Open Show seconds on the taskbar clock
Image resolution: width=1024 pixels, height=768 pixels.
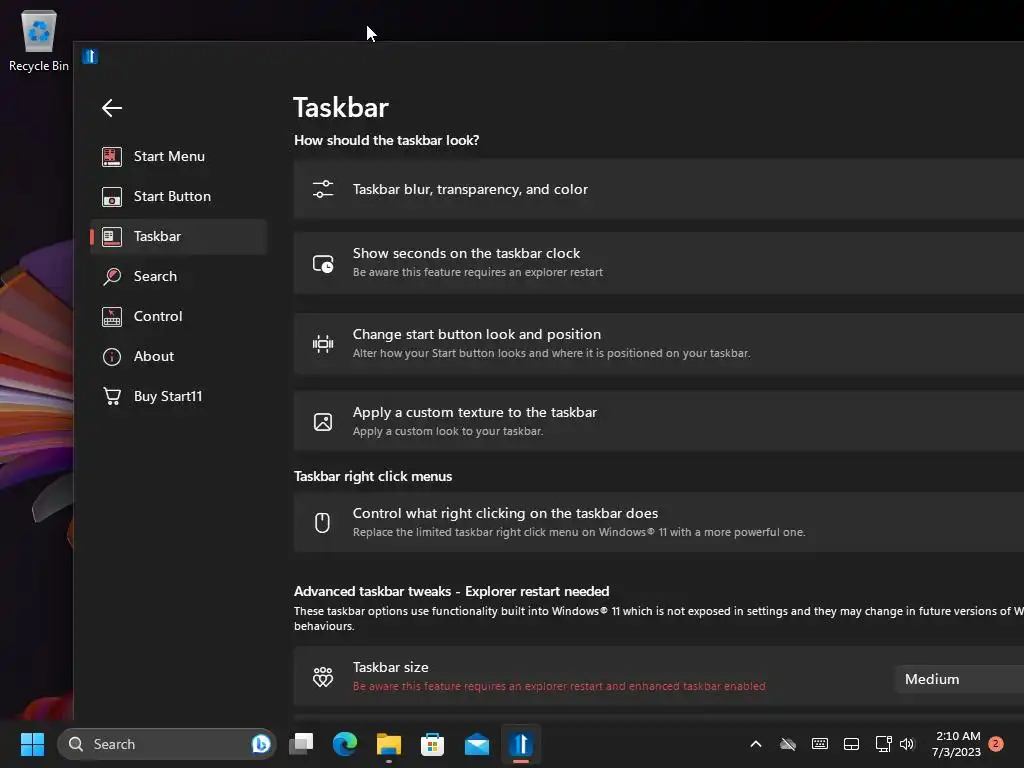pyautogui.click(x=659, y=263)
